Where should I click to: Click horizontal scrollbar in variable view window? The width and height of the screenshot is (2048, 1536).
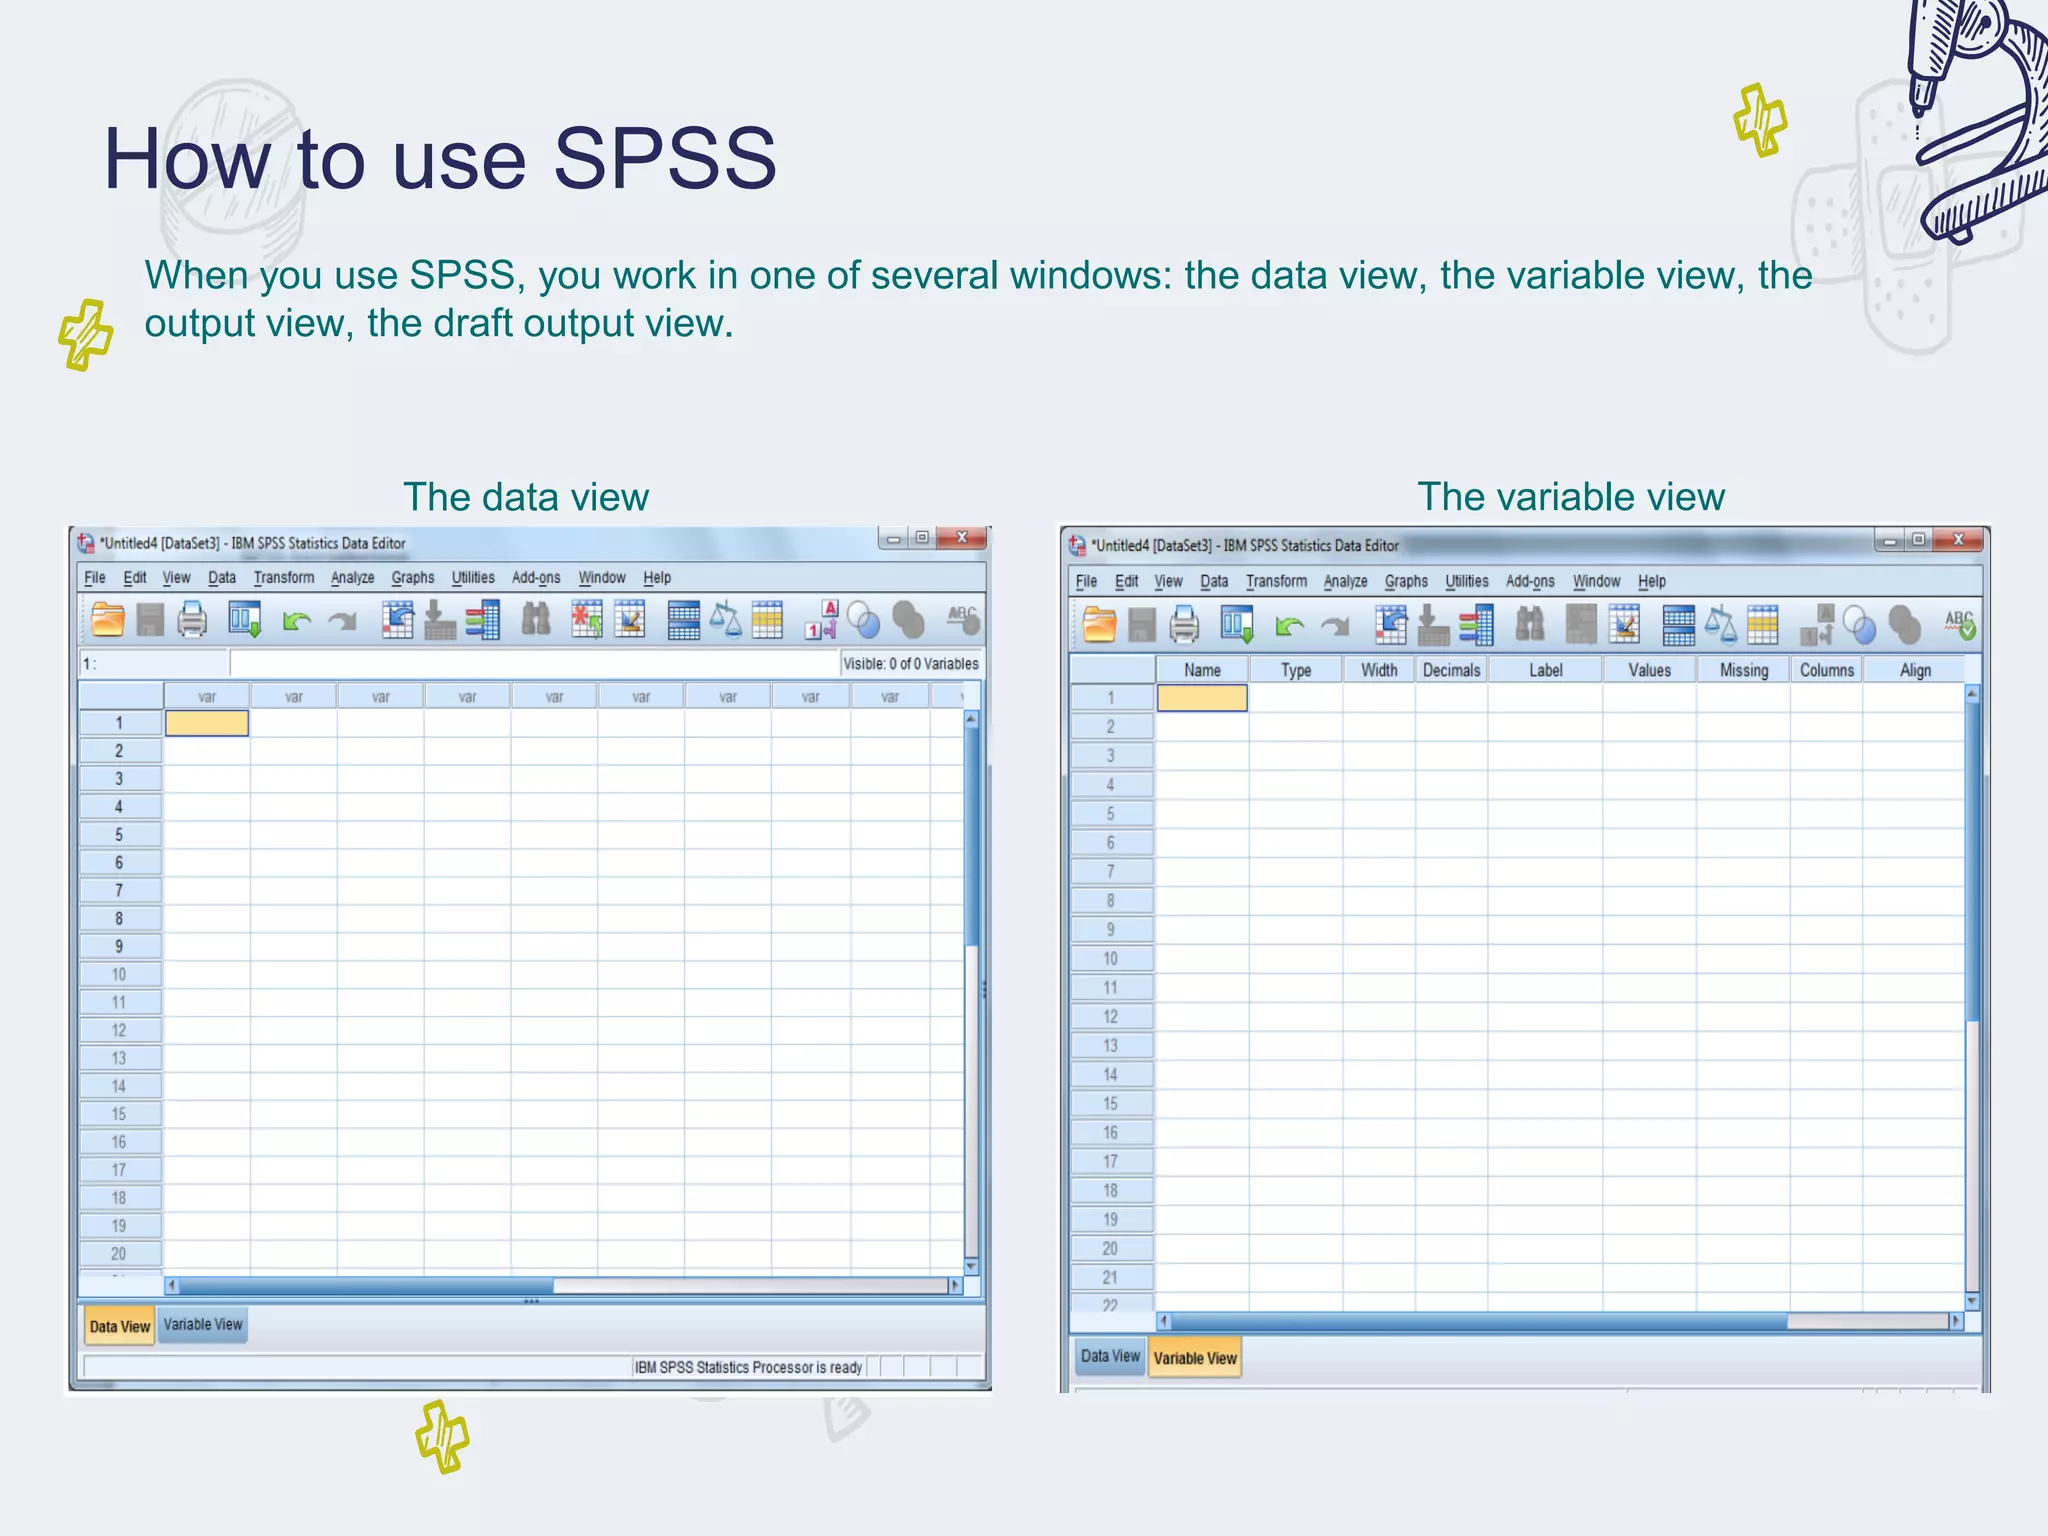(1560, 1321)
